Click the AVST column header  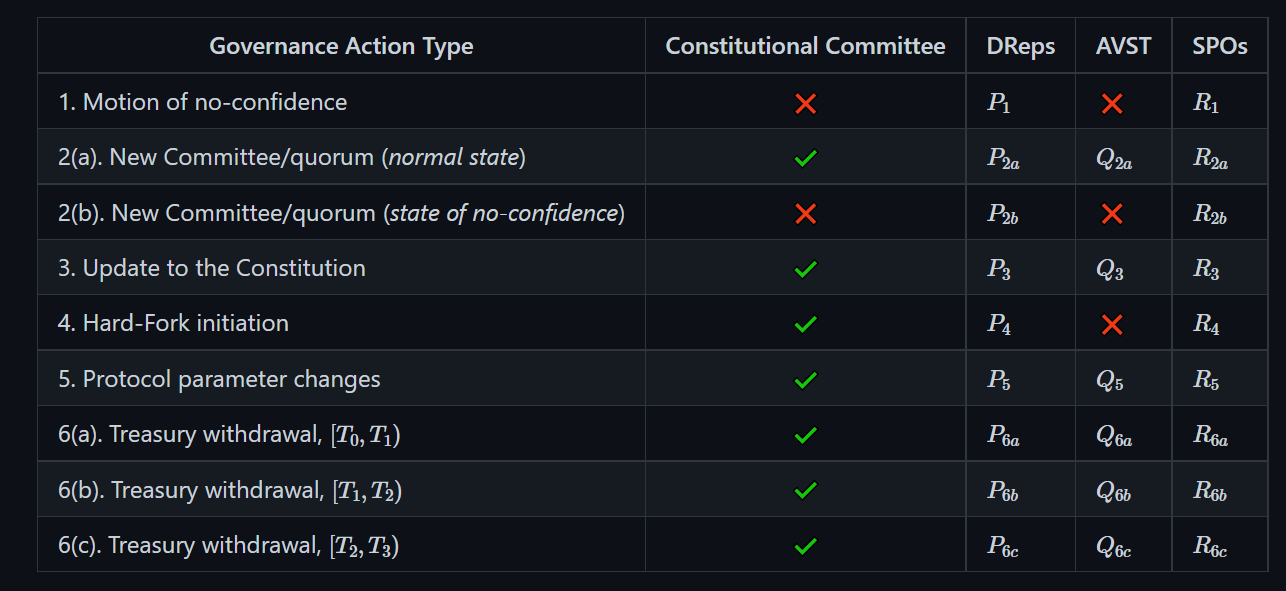[1123, 46]
